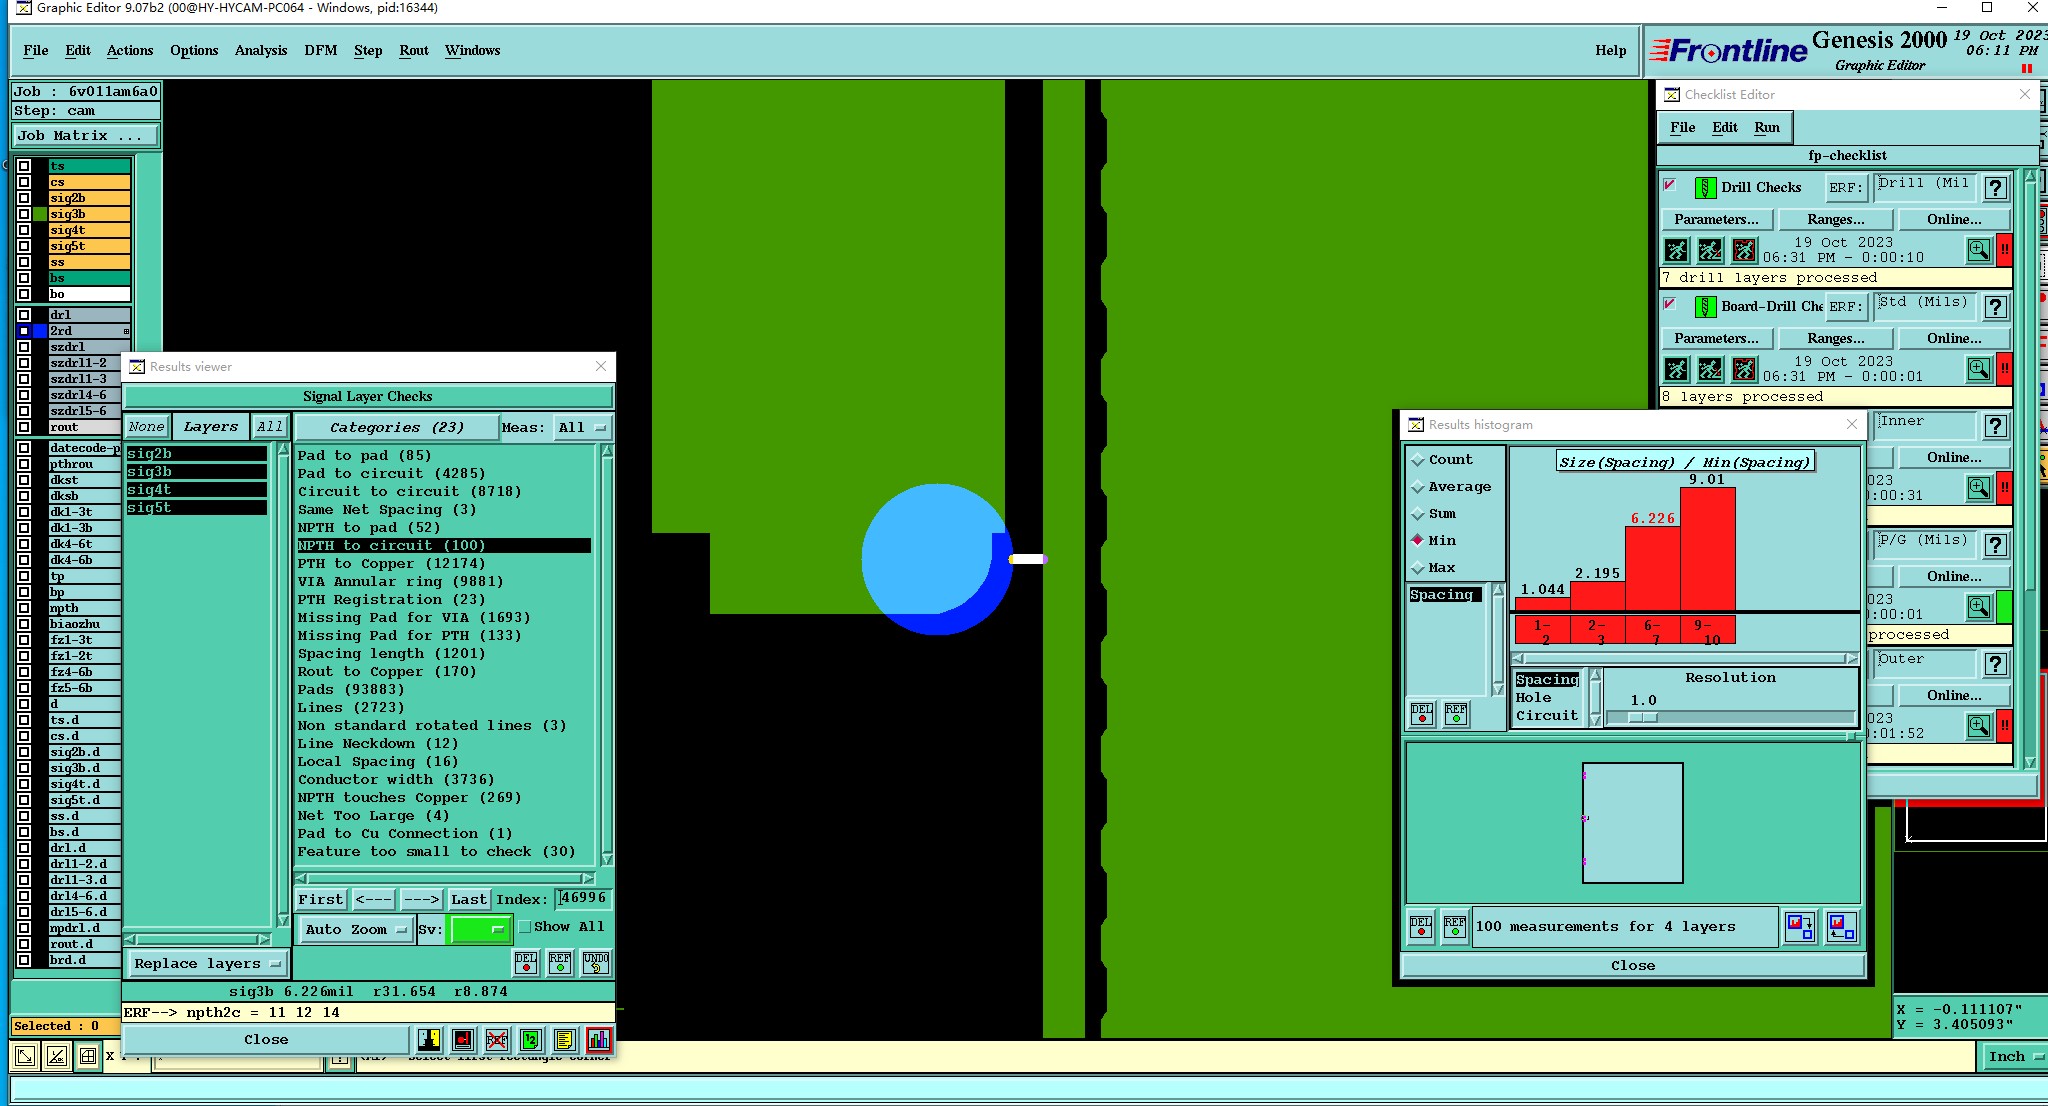Open the Replace layers dropdown

pyautogui.click(x=207, y=964)
